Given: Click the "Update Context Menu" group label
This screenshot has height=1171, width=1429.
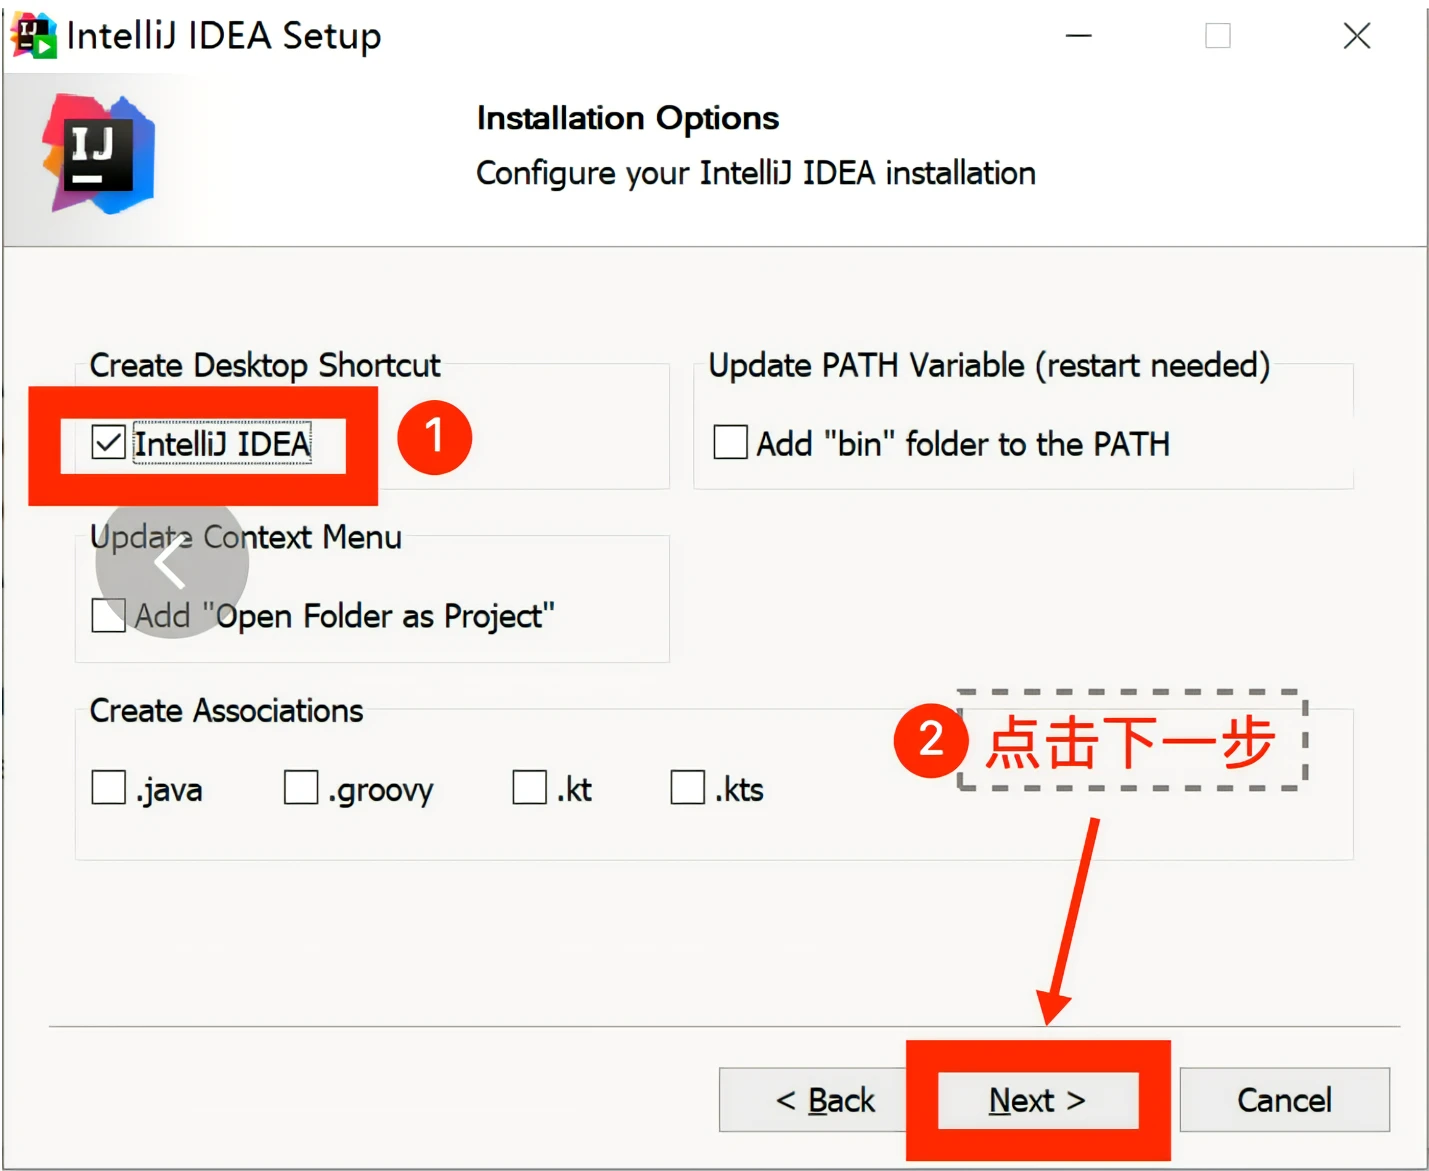Looking at the screenshot, I should [x=246, y=538].
